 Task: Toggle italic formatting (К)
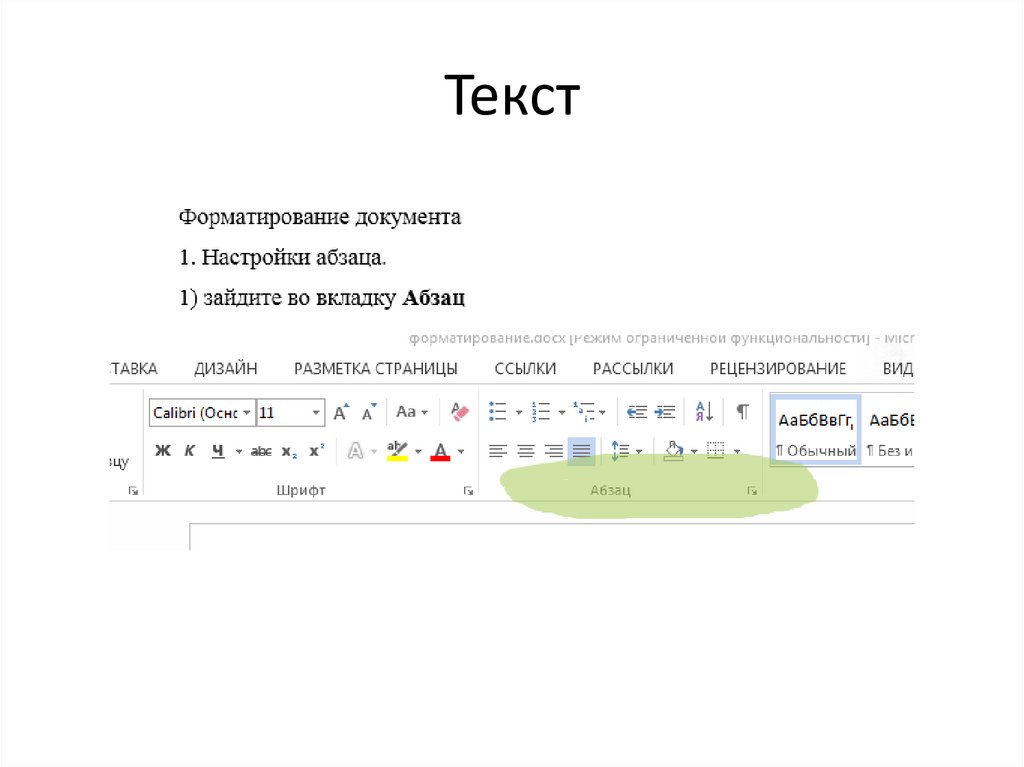pyautogui.click(x=189, y=451)
